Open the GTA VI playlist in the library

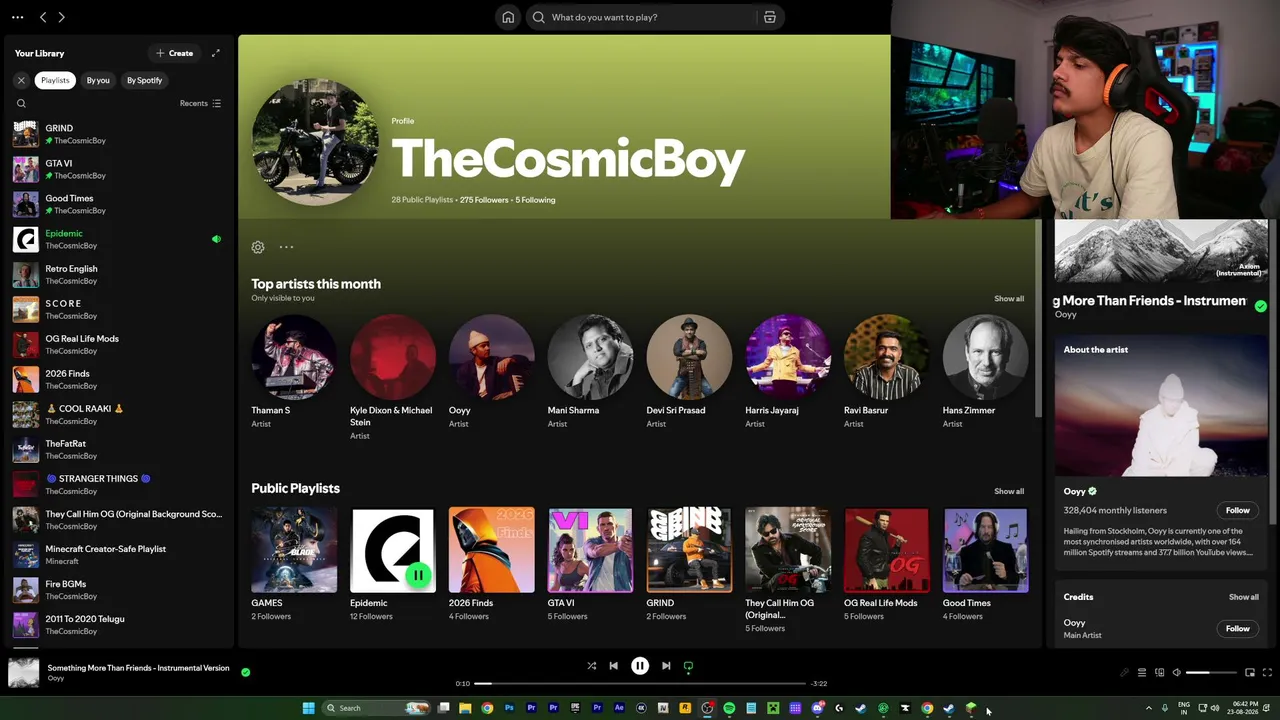118,169
